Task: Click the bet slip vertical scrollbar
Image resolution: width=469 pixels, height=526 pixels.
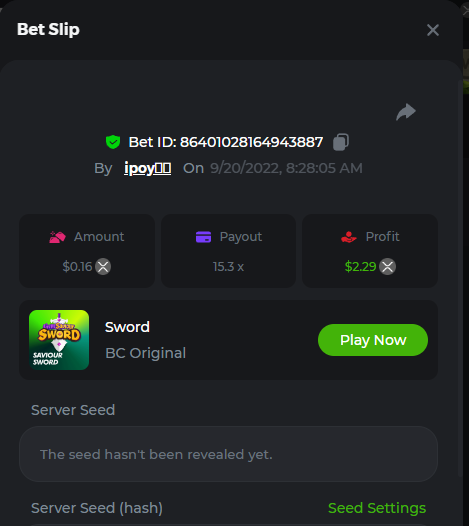Action: (460, 278)
